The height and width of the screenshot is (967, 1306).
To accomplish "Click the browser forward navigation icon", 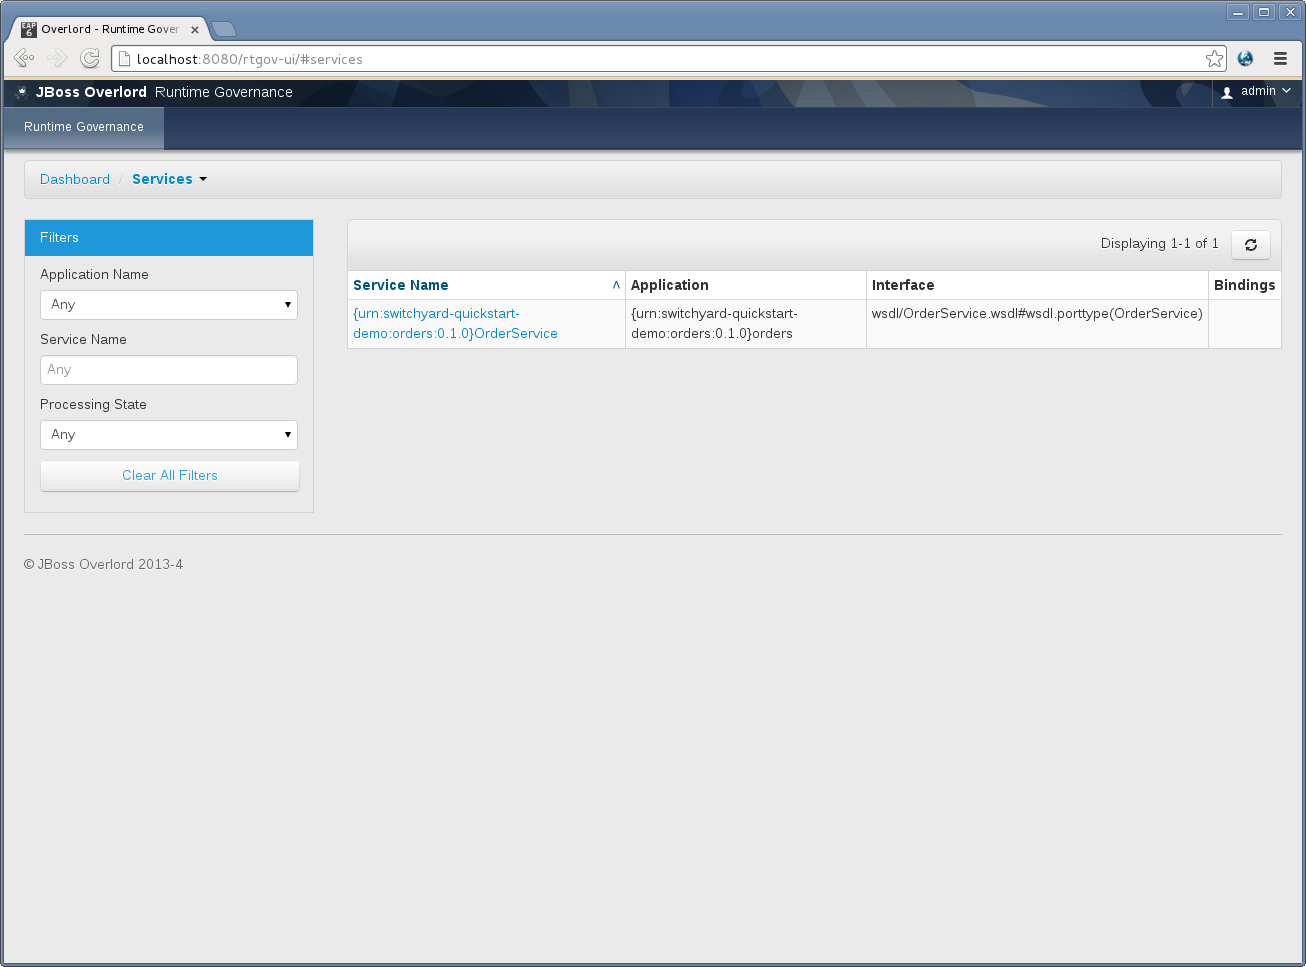I will [x=56, y=58].
